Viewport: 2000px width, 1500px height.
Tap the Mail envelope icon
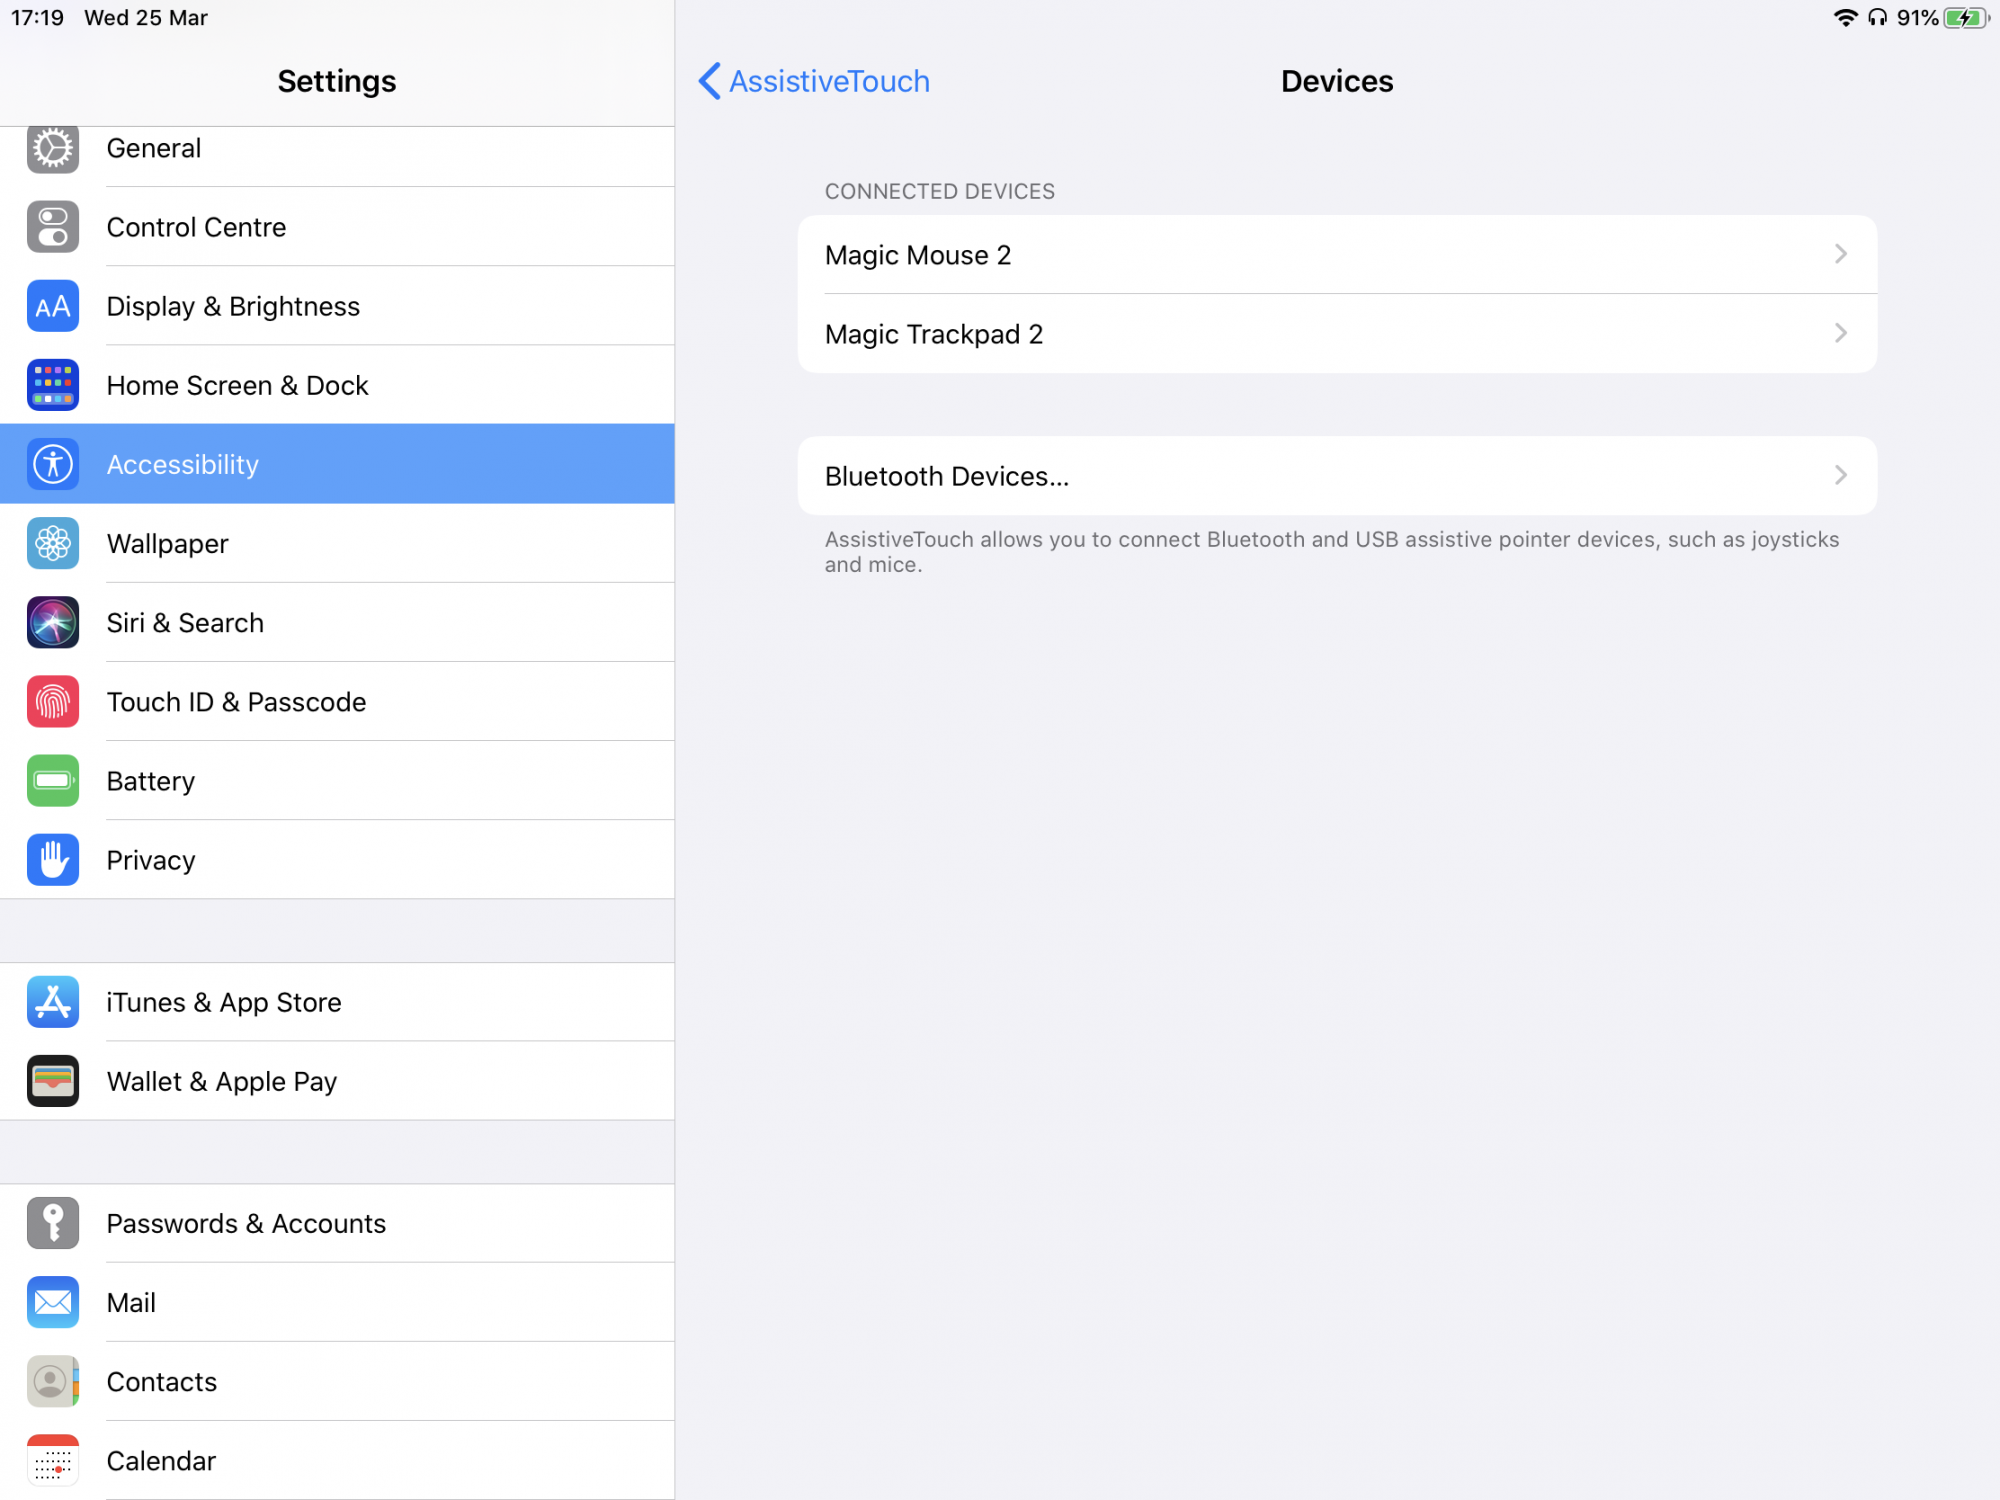(x=53, y=1301)
